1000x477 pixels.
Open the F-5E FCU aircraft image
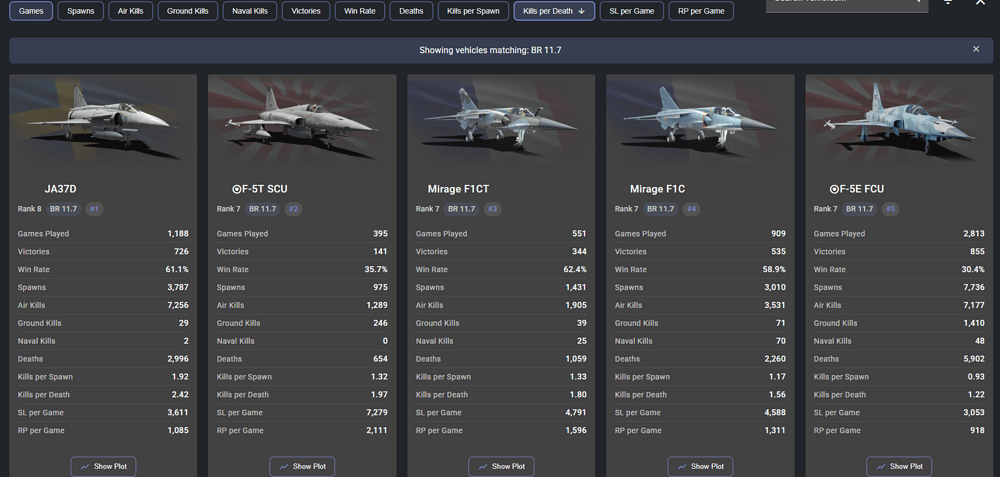click(x=899, y=121)
